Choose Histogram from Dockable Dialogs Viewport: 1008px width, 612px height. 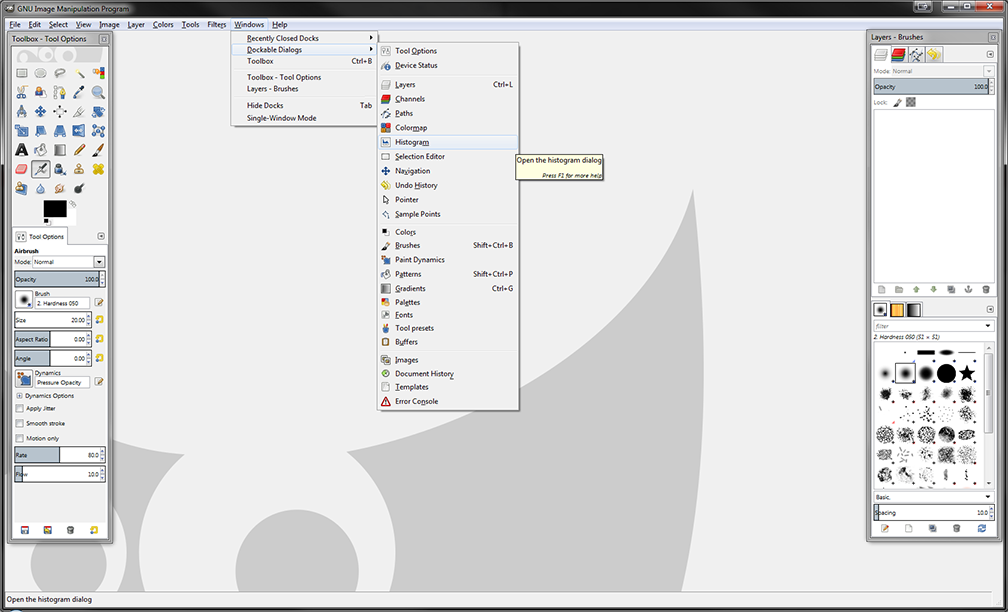(447, 142)
